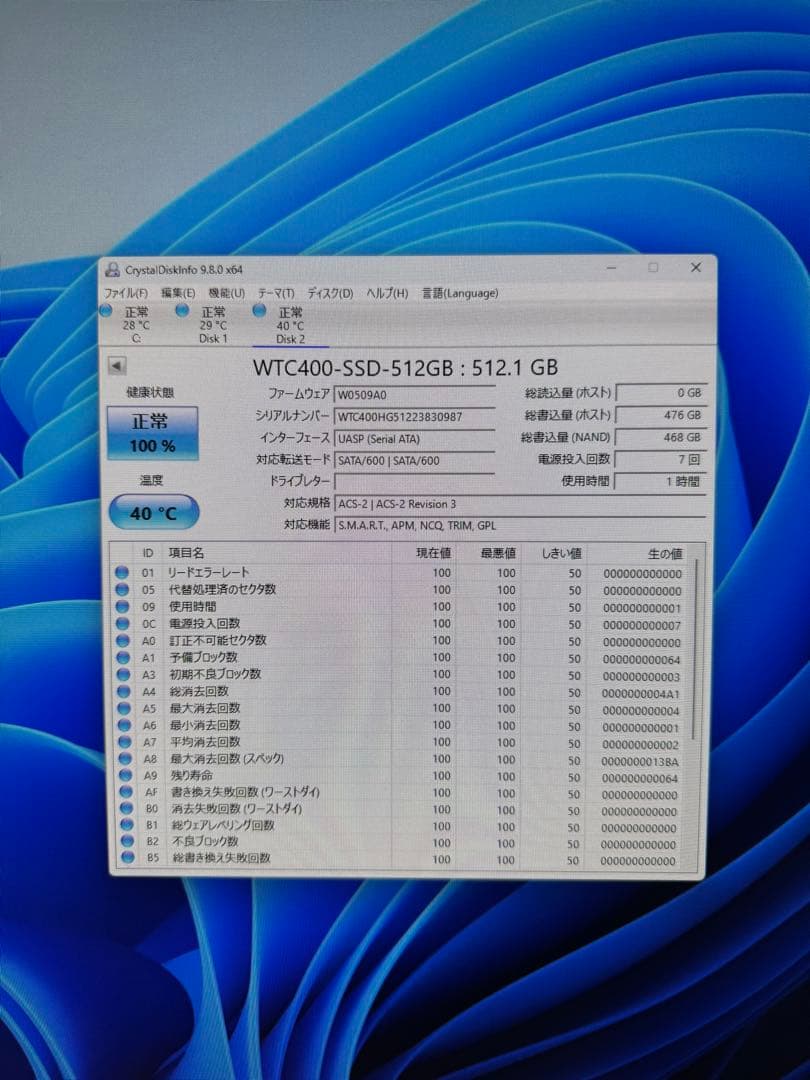Click the raw value 0000000004A1

tap(641, 694)
